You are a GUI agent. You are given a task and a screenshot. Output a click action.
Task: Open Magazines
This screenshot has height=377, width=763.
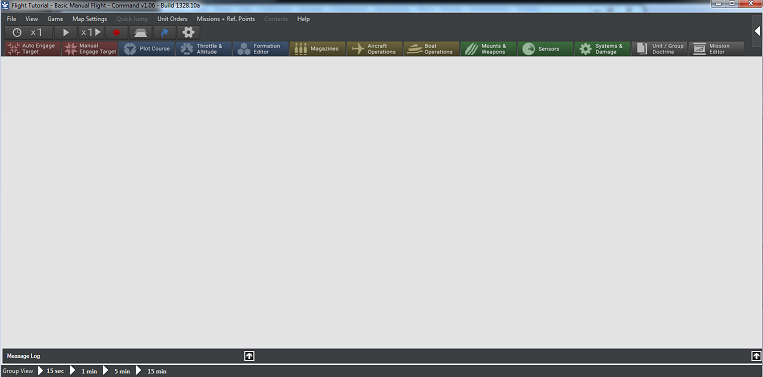[318, 49]
